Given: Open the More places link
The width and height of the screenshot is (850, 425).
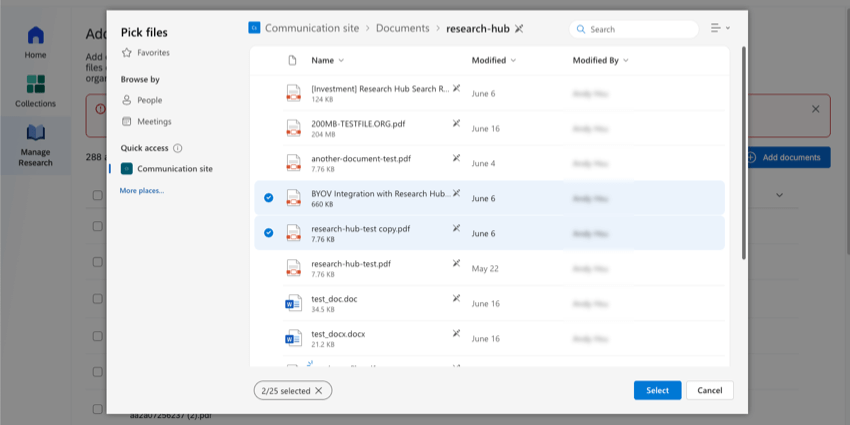Looking at the screenshot, I should click(142, 190).
